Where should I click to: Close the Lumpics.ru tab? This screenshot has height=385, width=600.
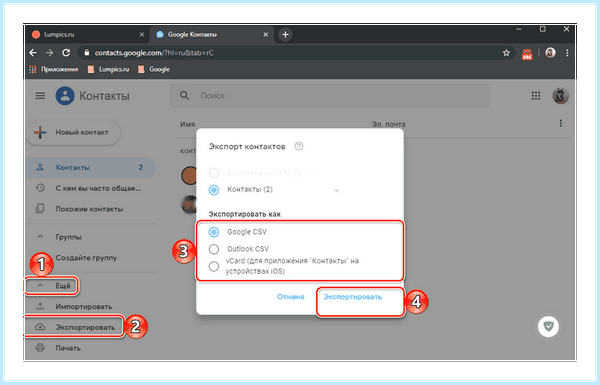tap(142, 34)
